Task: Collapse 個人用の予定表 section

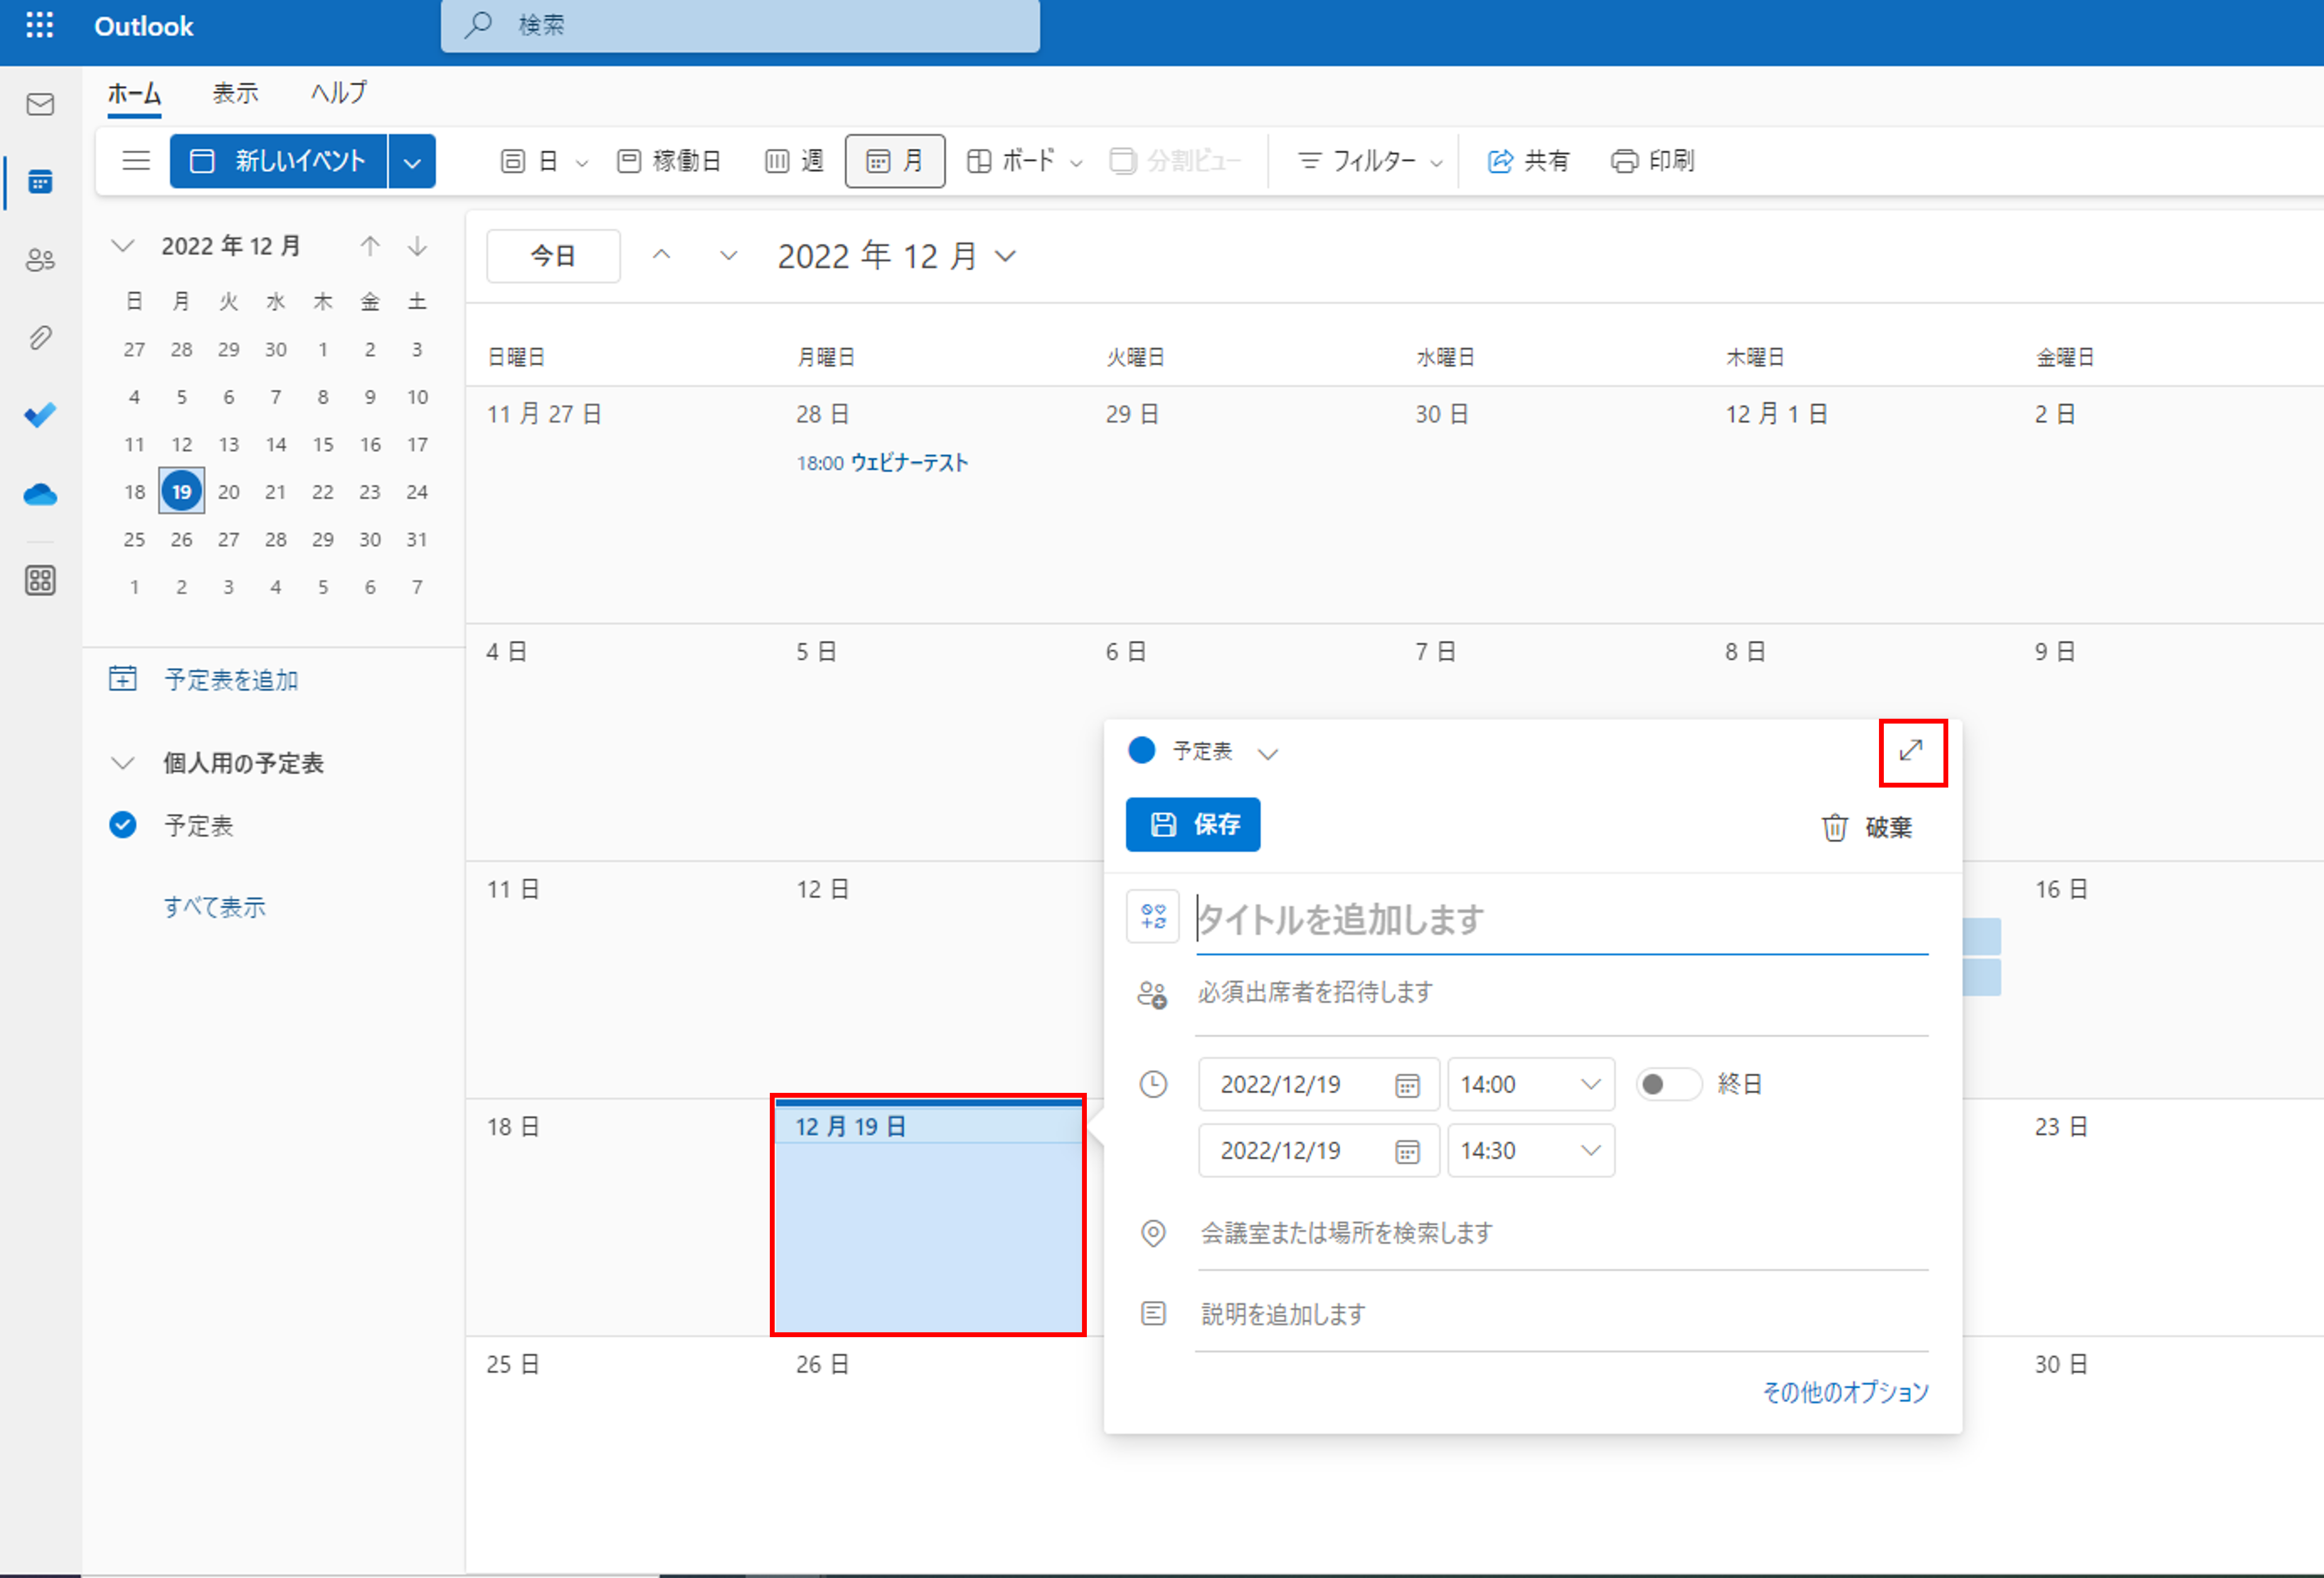Action: click(x=123, y=764)
